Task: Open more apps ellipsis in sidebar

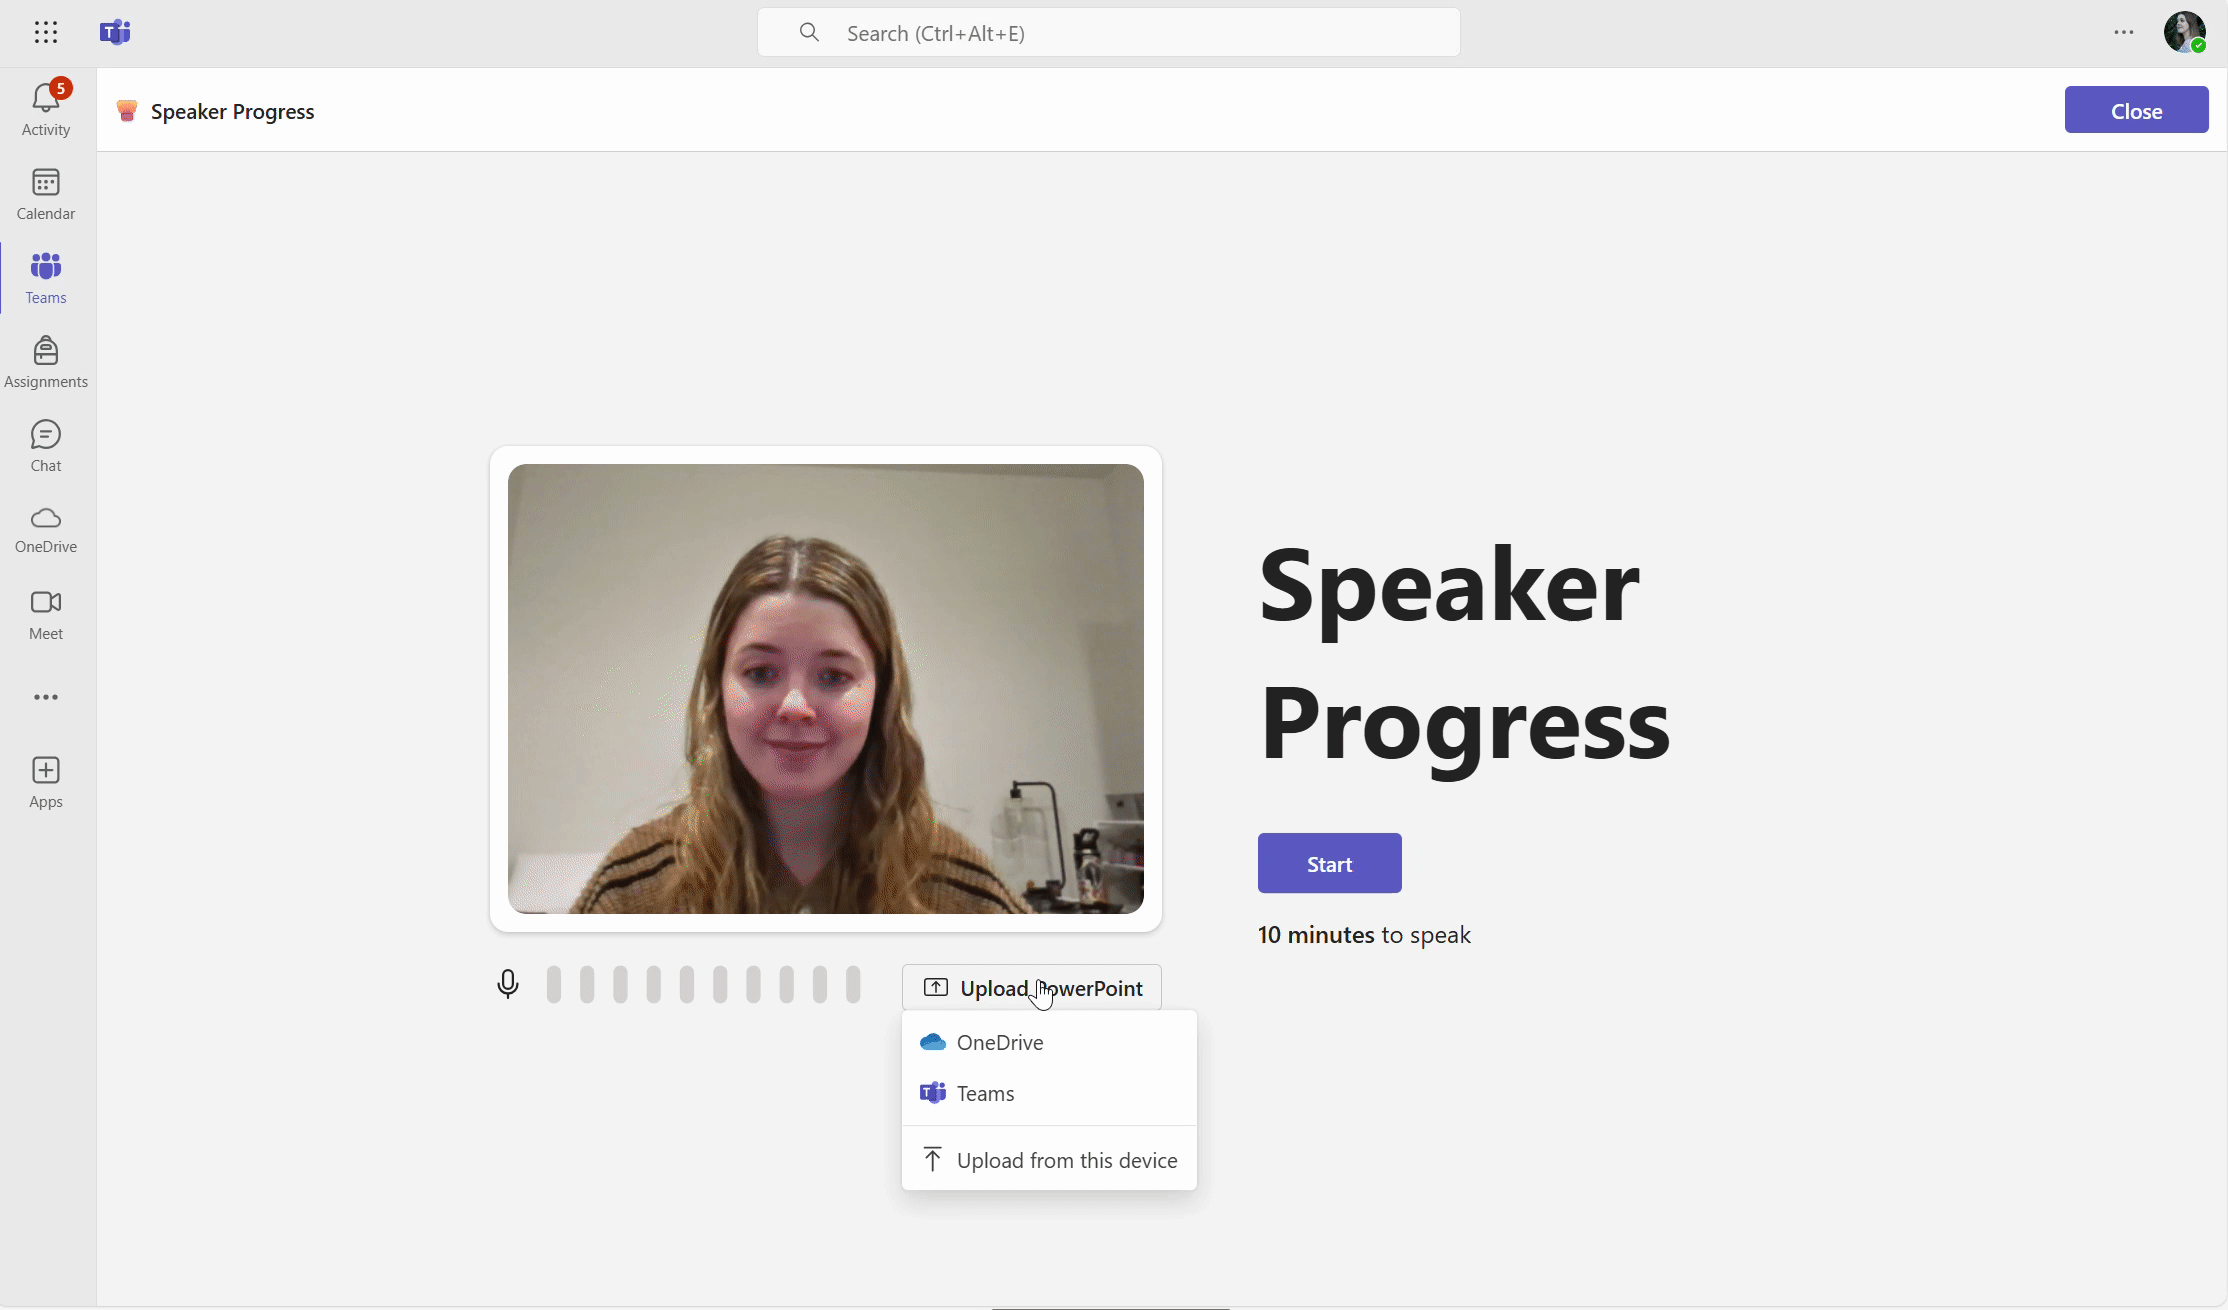Action: click(46, 697)
